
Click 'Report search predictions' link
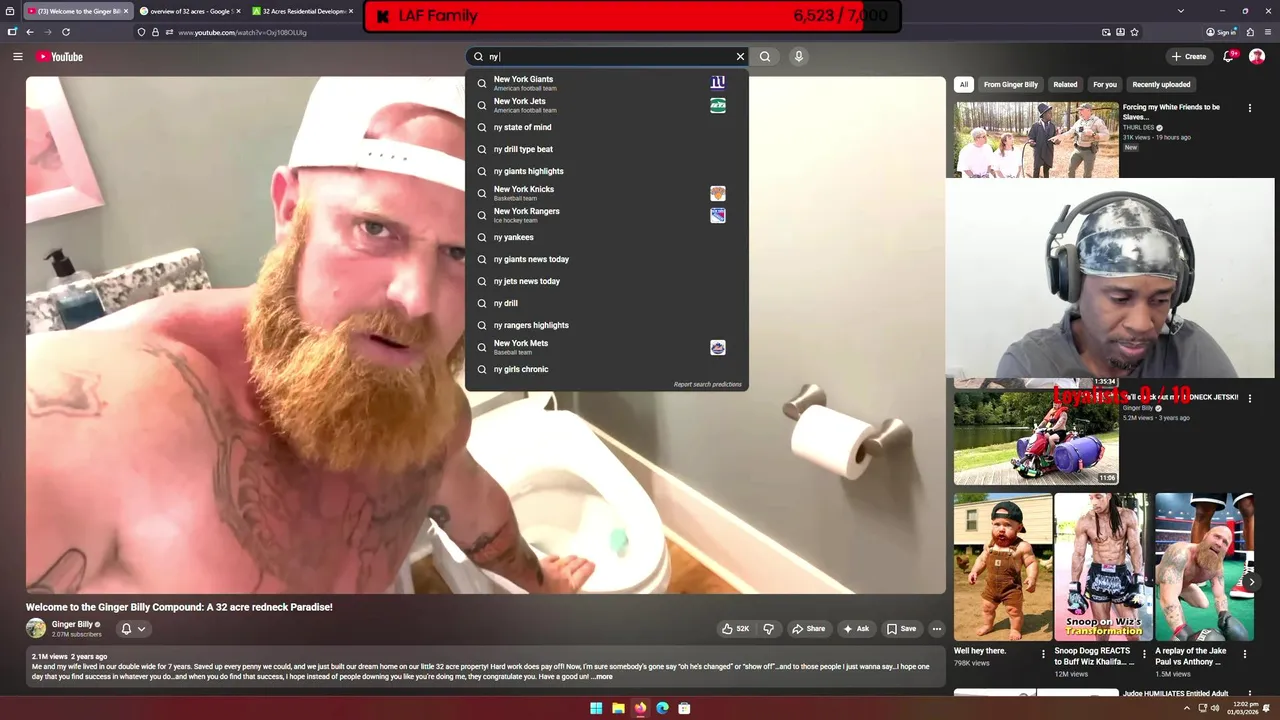tap(707, 384)
